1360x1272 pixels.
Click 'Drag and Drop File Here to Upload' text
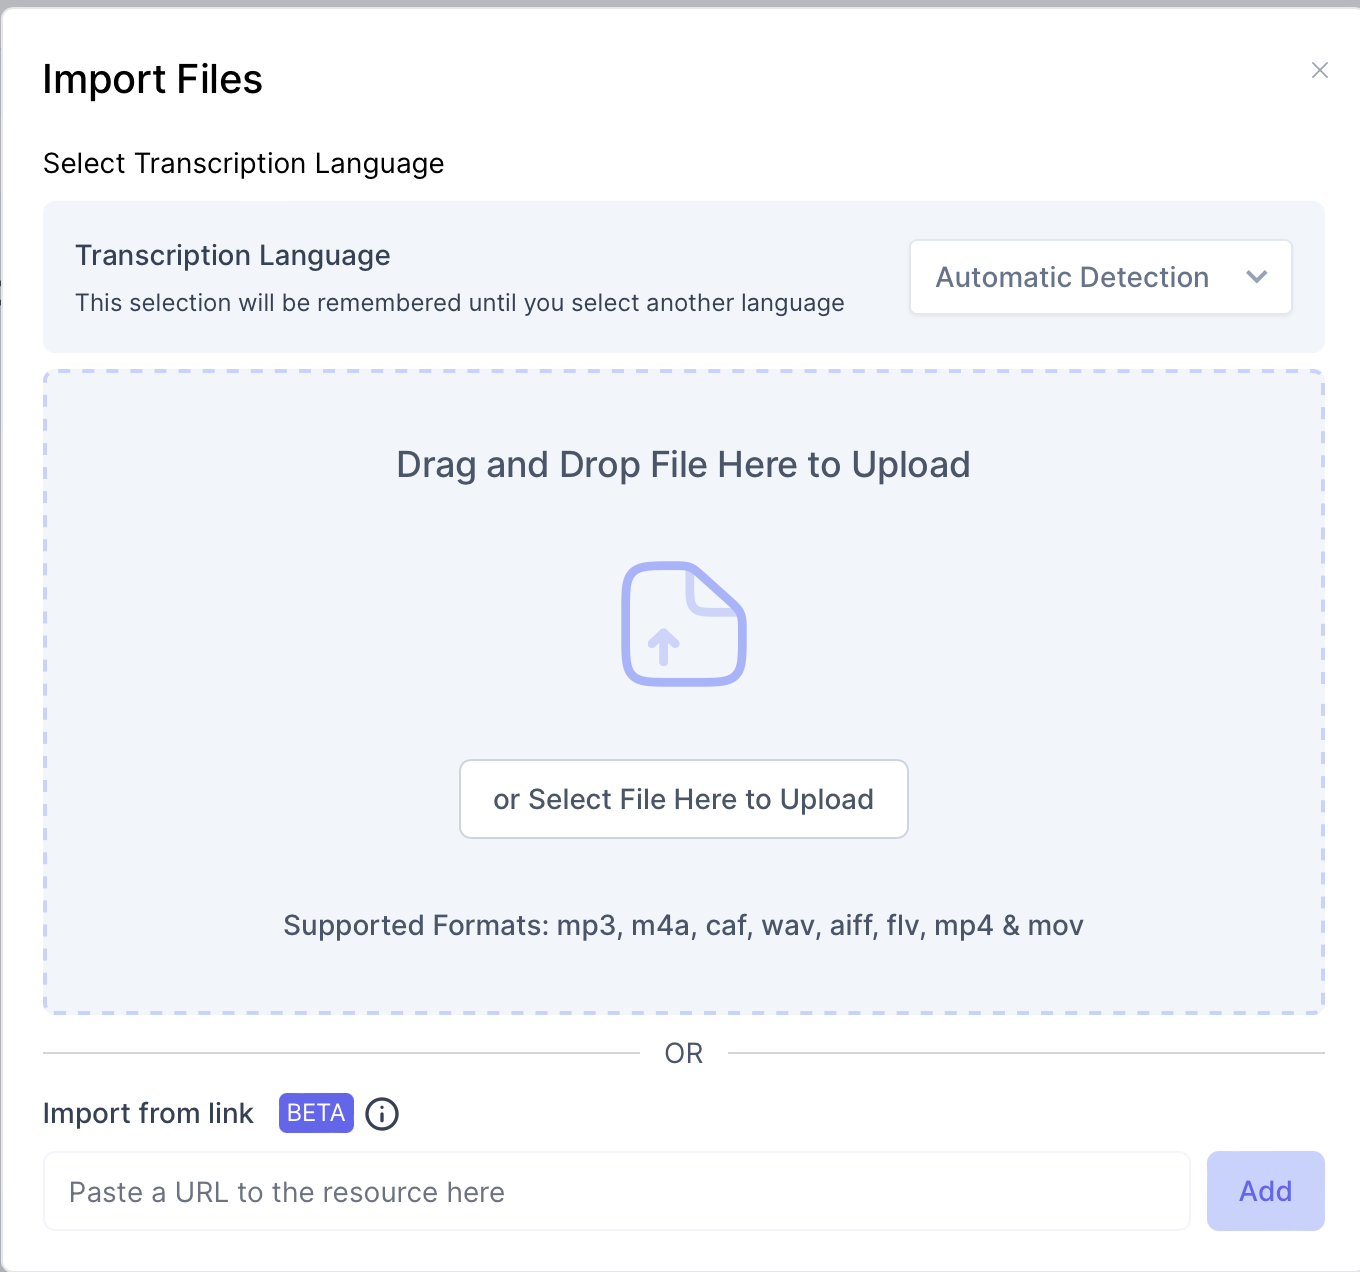click(x=684, y=464)
